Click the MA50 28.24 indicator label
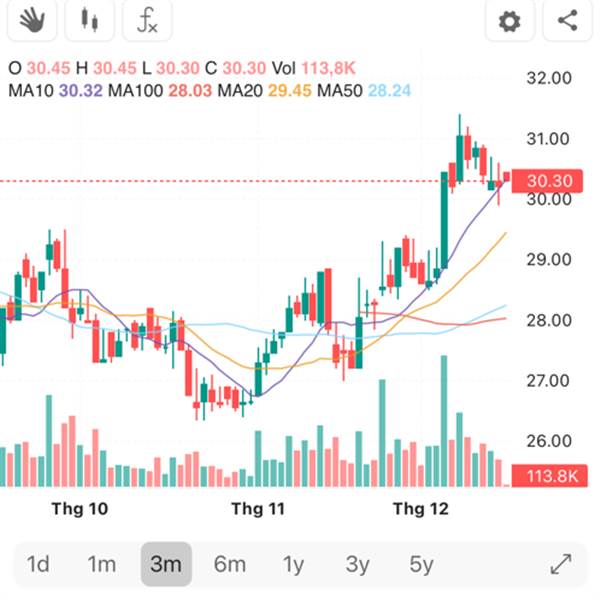This screenshot has width=600, height=600. click(x=364, y=91)
